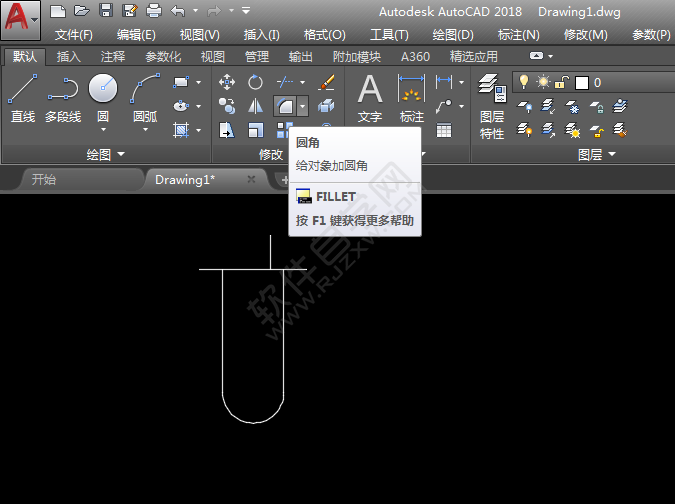Open the 修改(M) menu
The width and height of the screenshot is (675, 504).
(585, 34)
